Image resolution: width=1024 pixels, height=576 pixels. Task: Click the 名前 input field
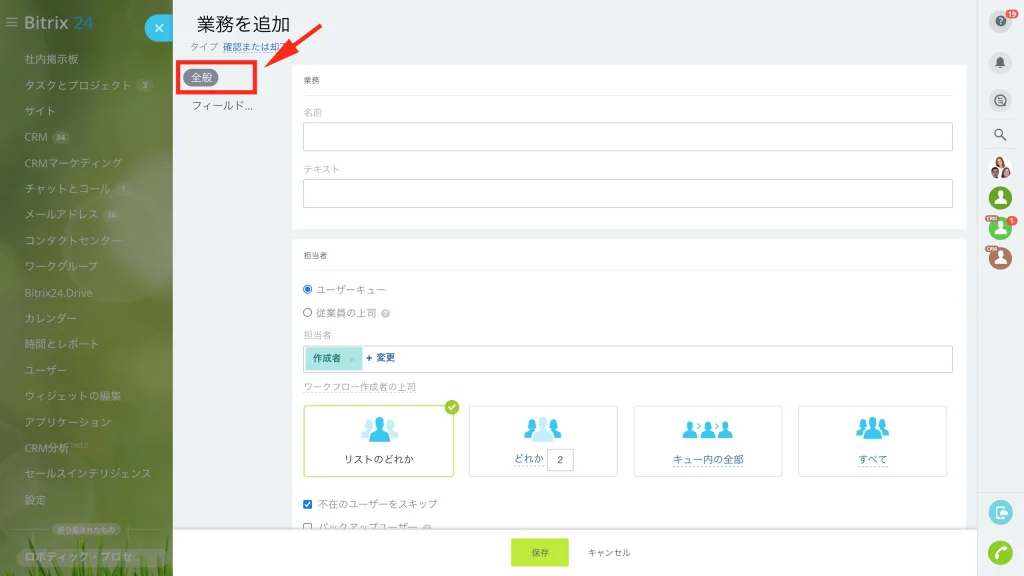click(628, 136)
